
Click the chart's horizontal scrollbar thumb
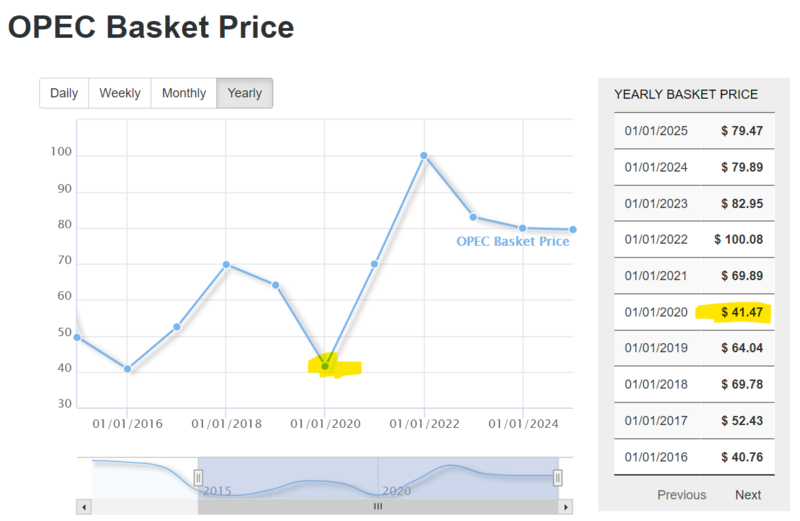378,506
